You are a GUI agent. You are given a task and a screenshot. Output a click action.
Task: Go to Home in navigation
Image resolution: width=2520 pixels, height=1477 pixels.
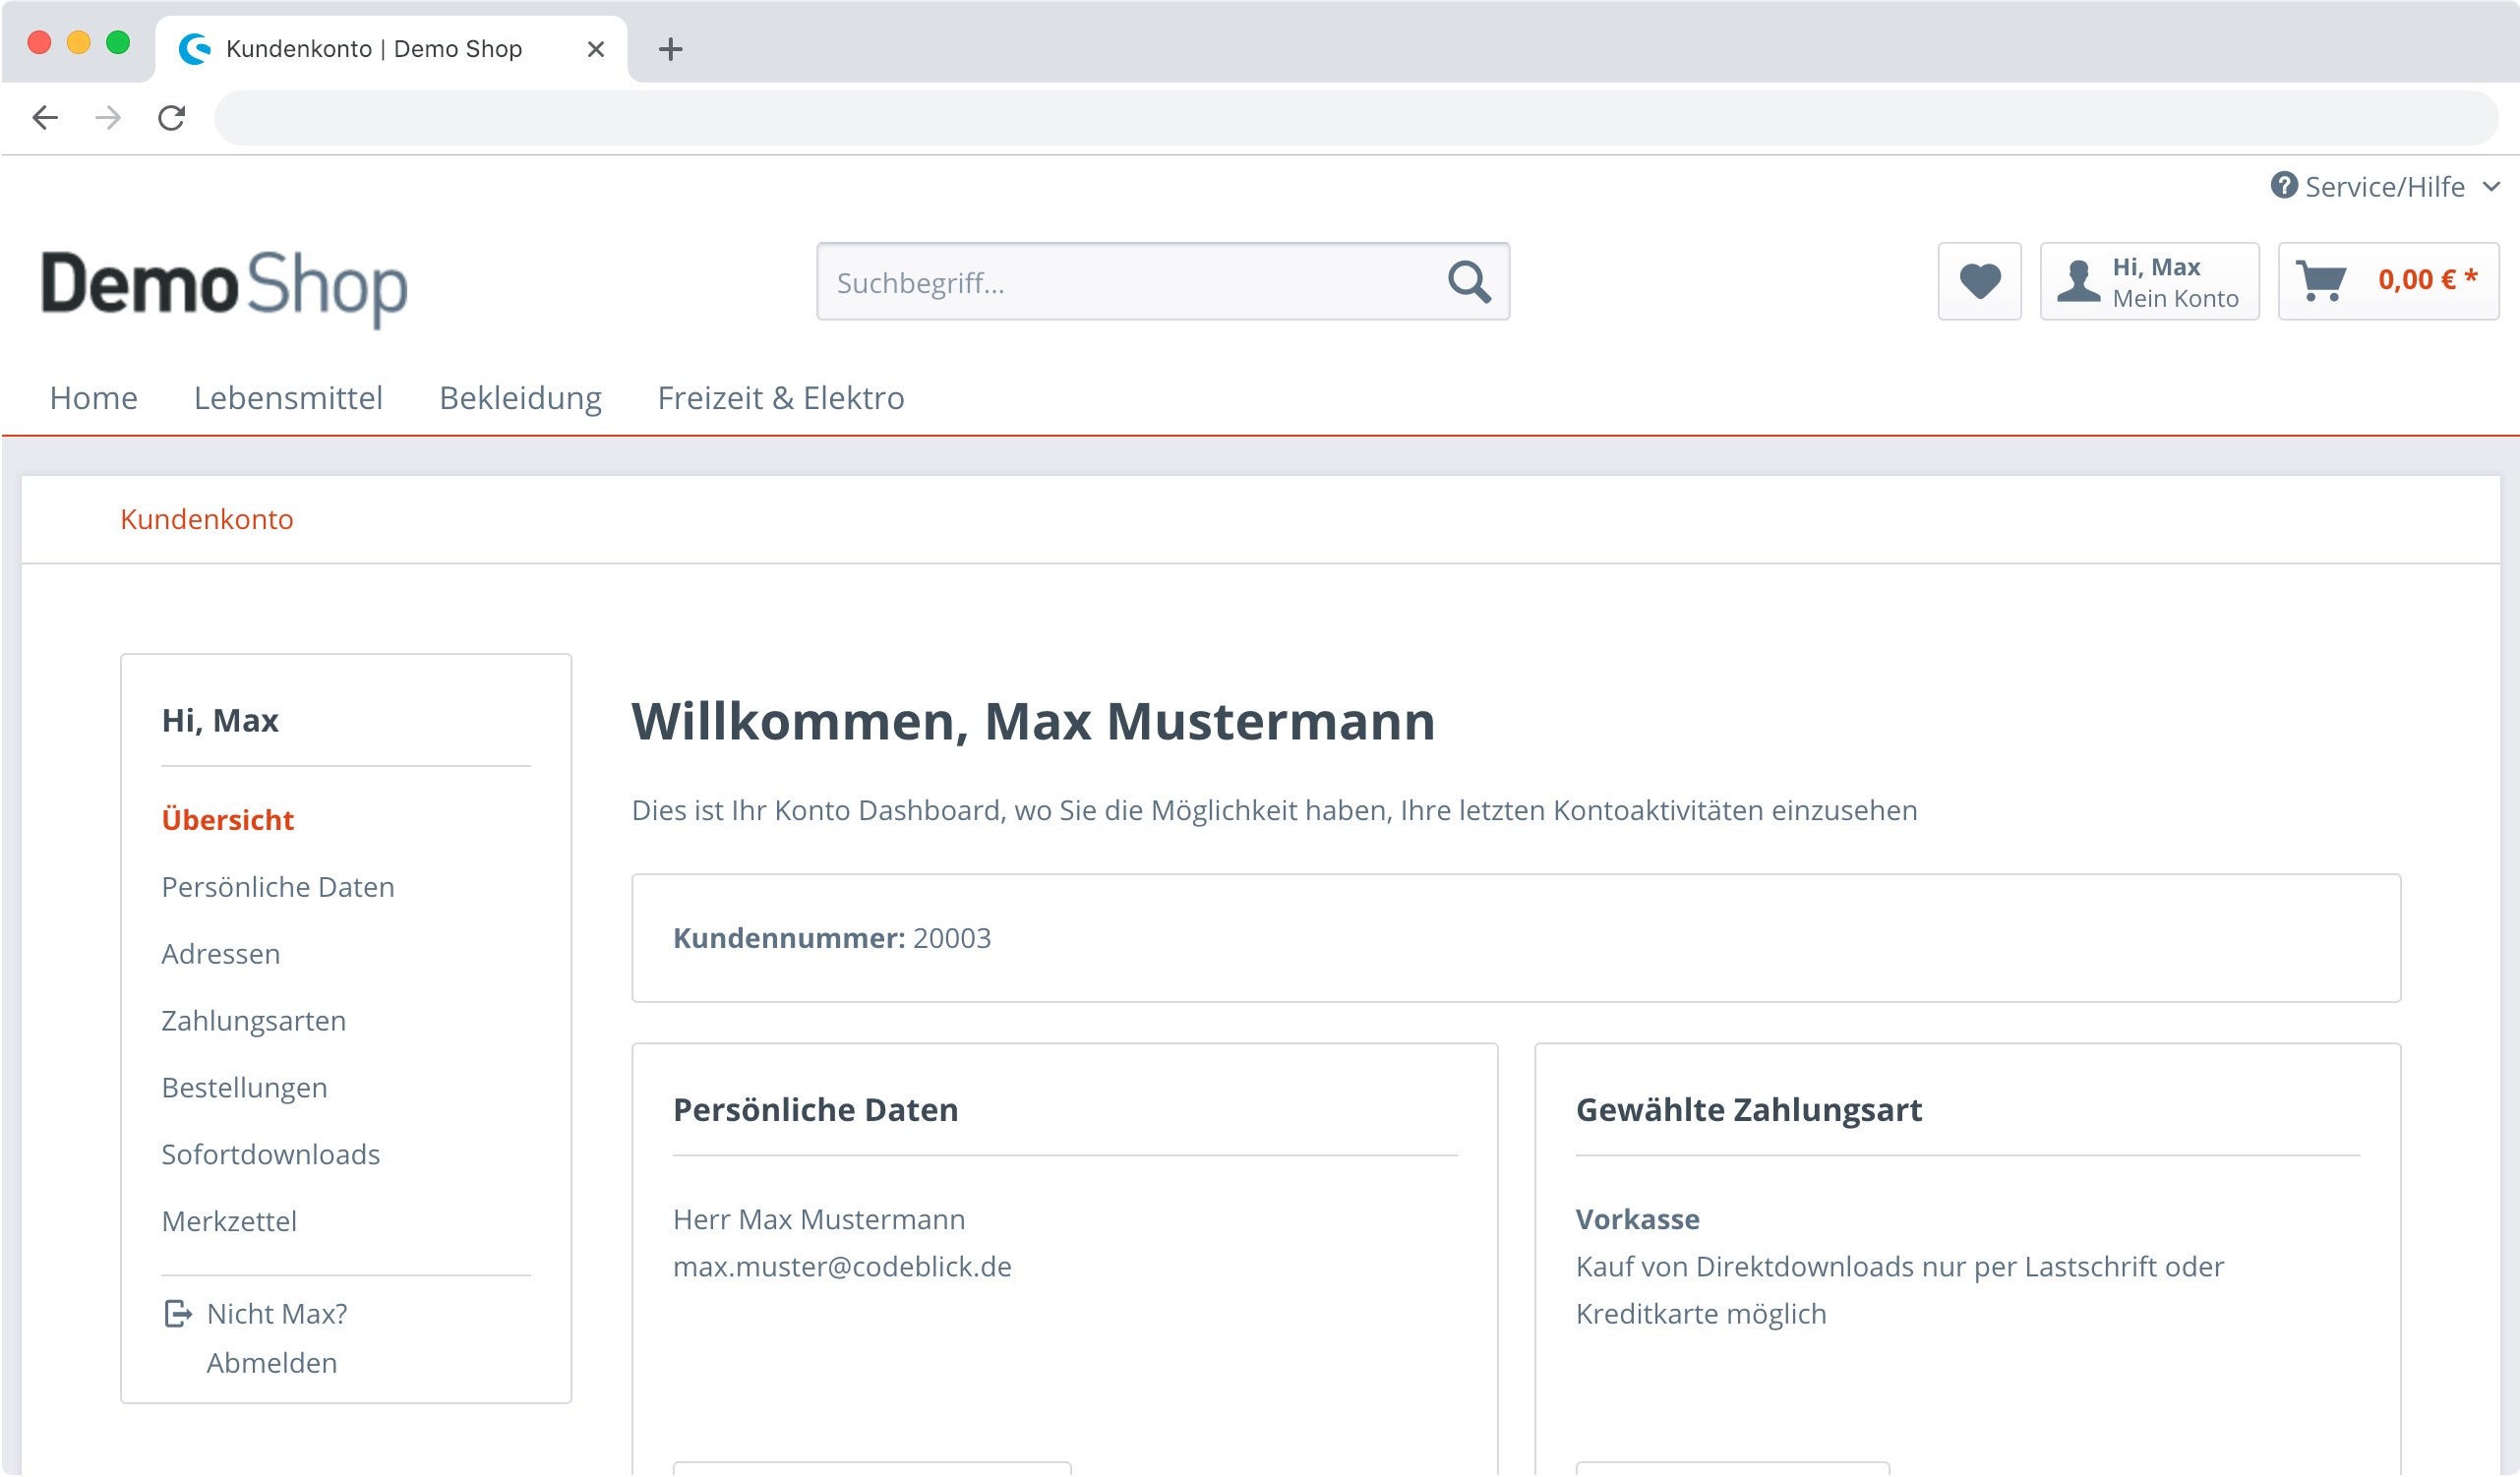[x=94, y=398]
